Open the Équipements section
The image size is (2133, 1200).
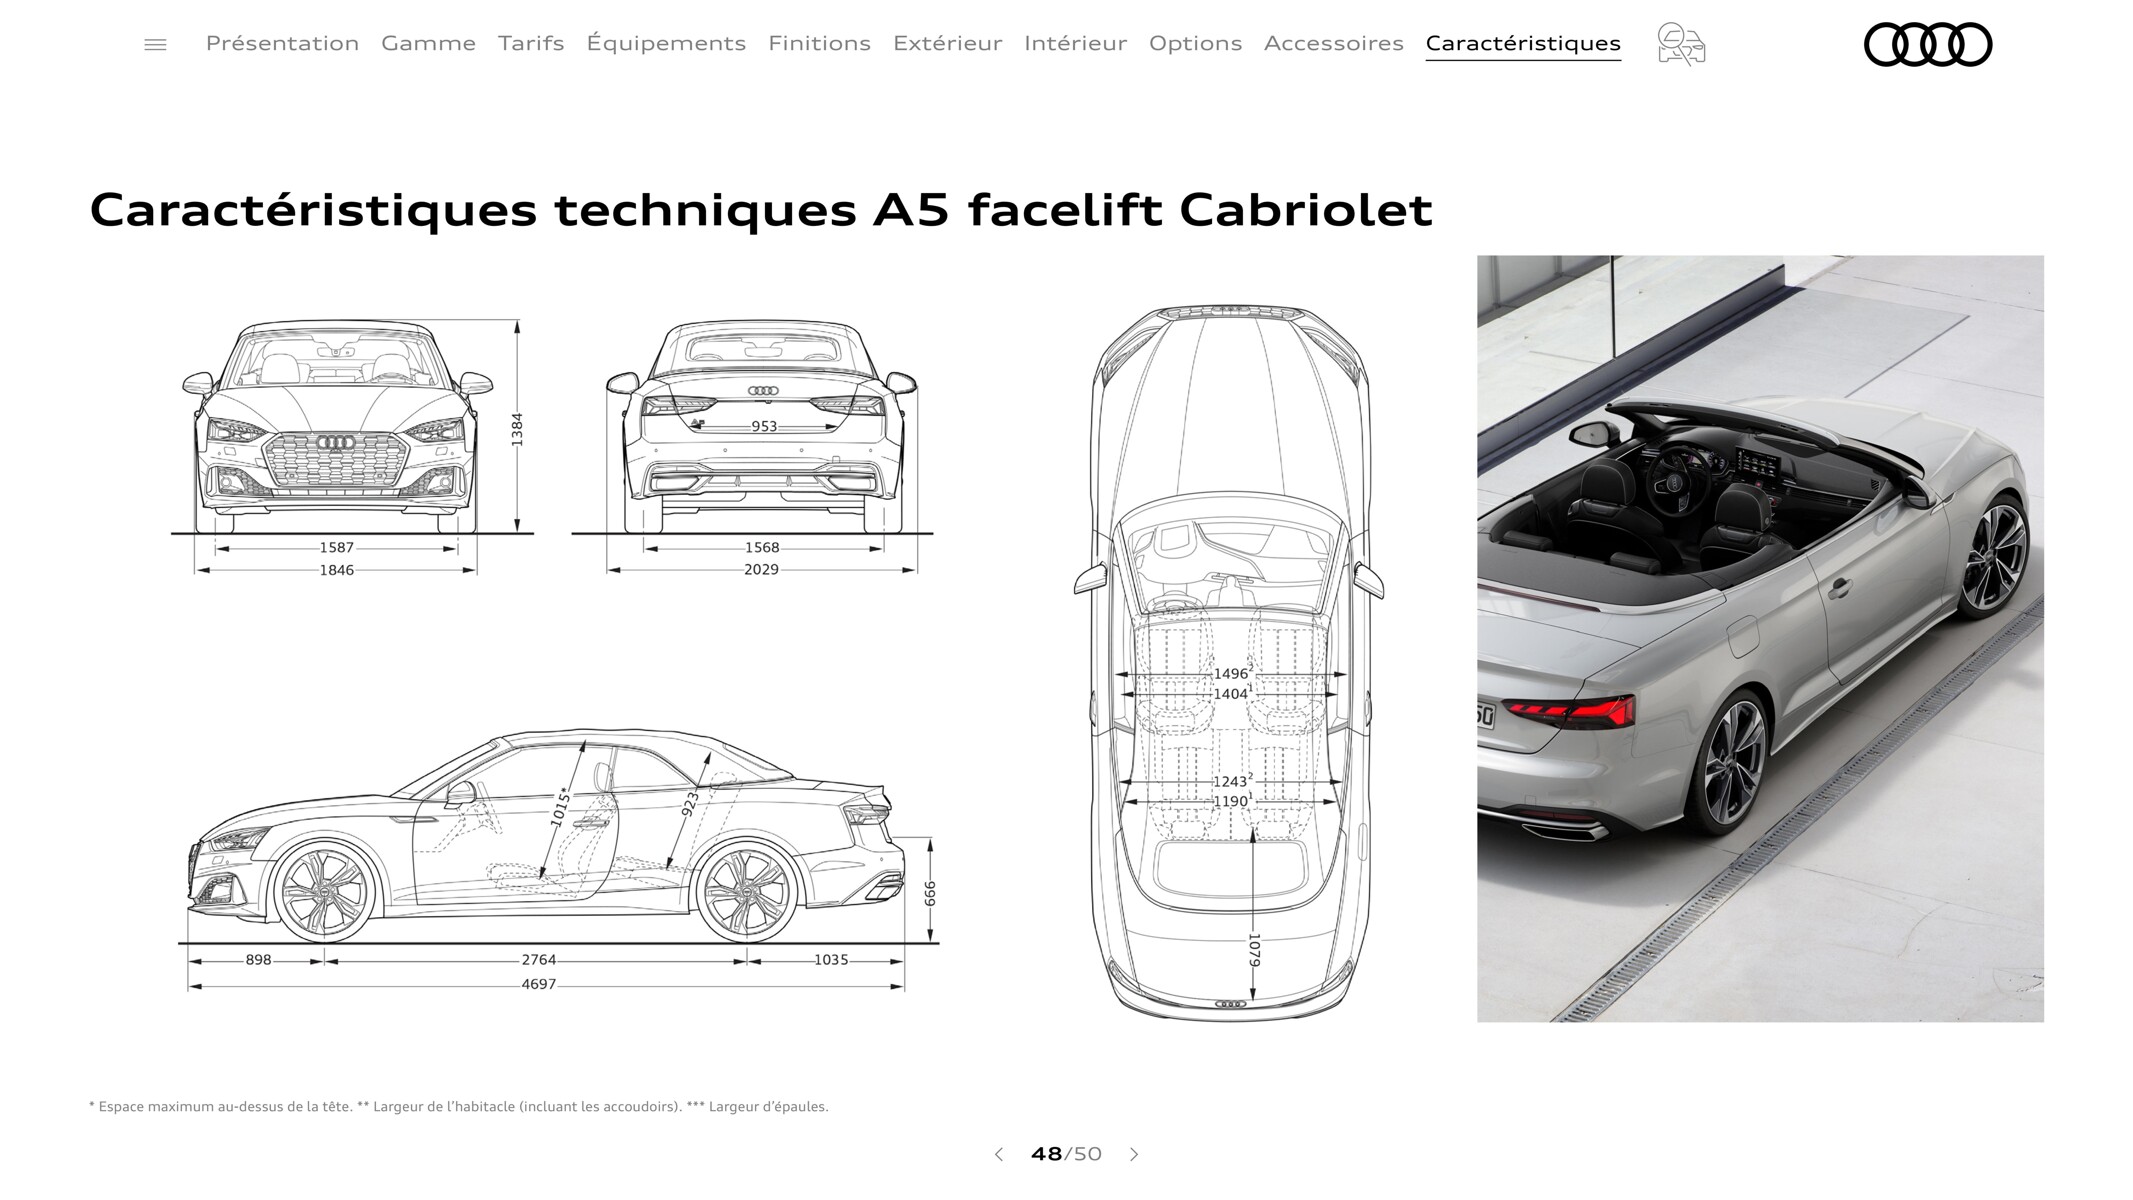click(x=666, y=43)
